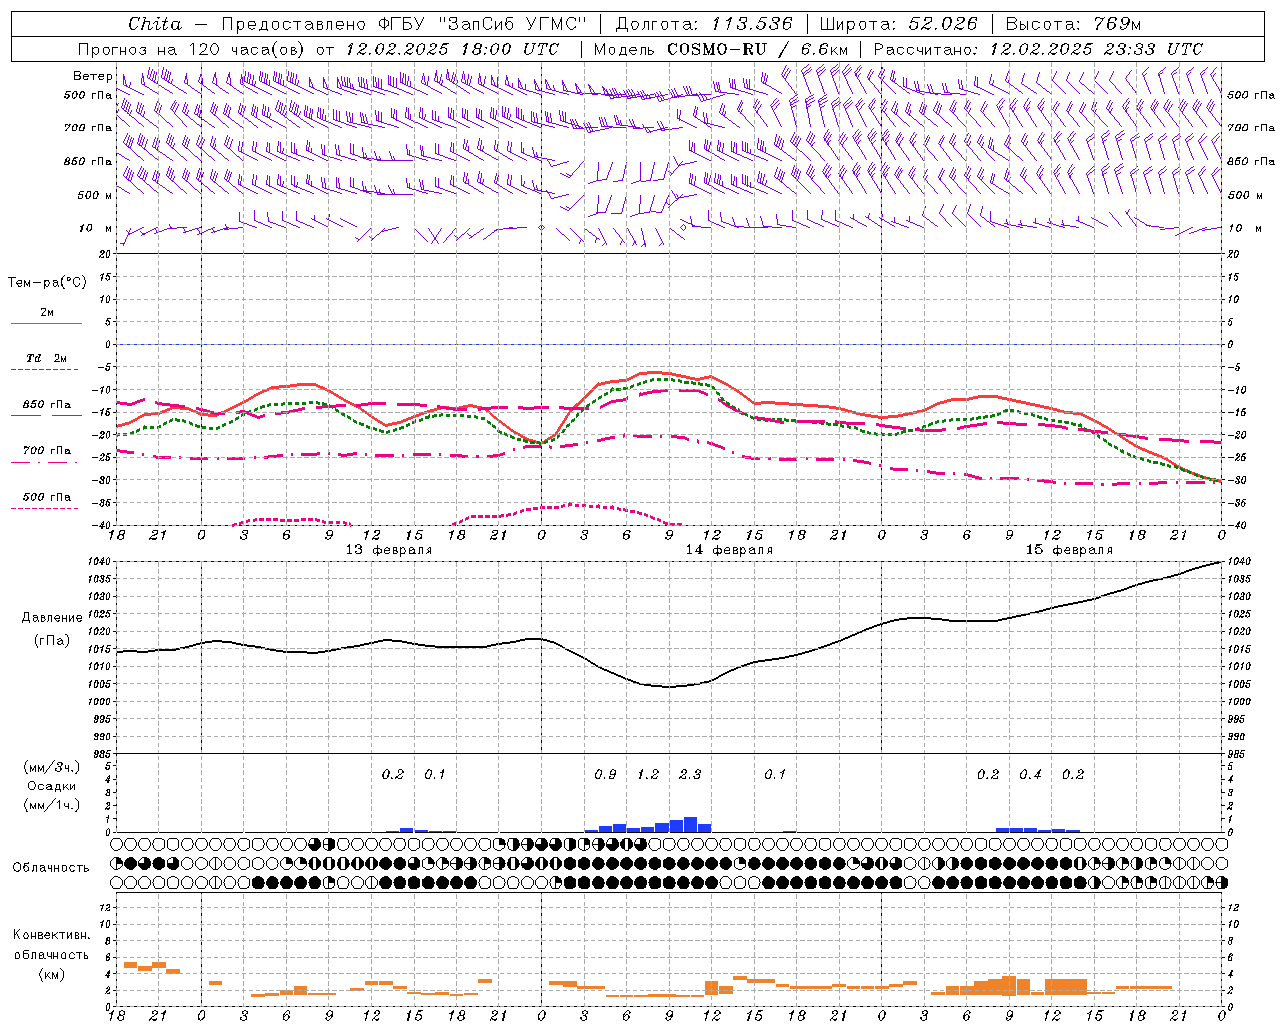Click the '14 февраля' date label

click(729, 550)
